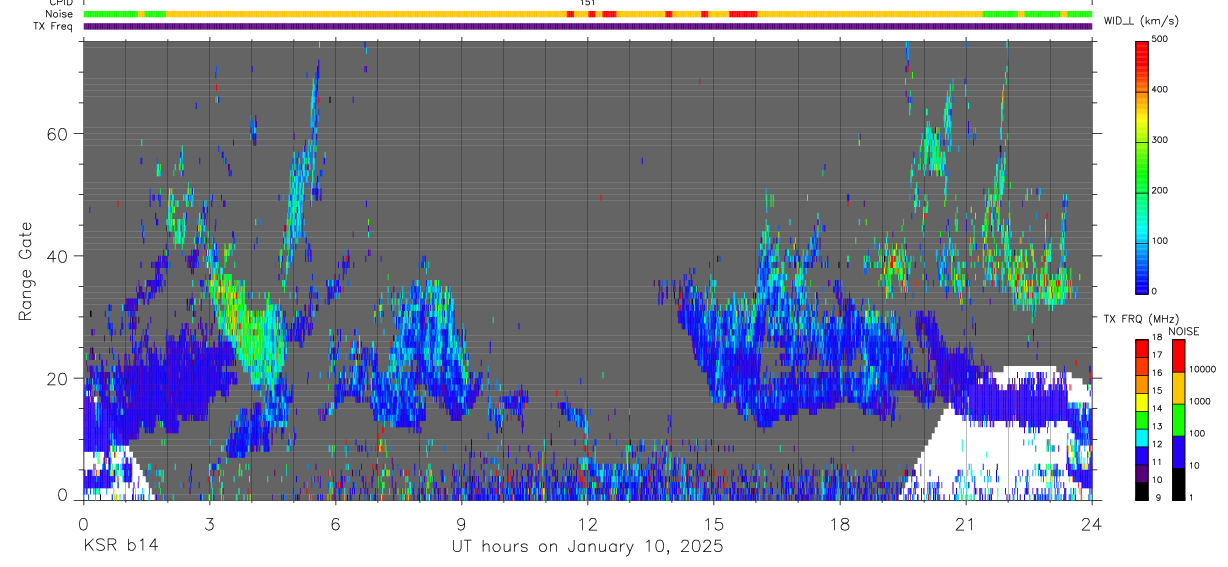Screen dimensions: 1228x567
Task: Click the '20' tick on the Range Gate axis
Action: (x=57, y=378)
